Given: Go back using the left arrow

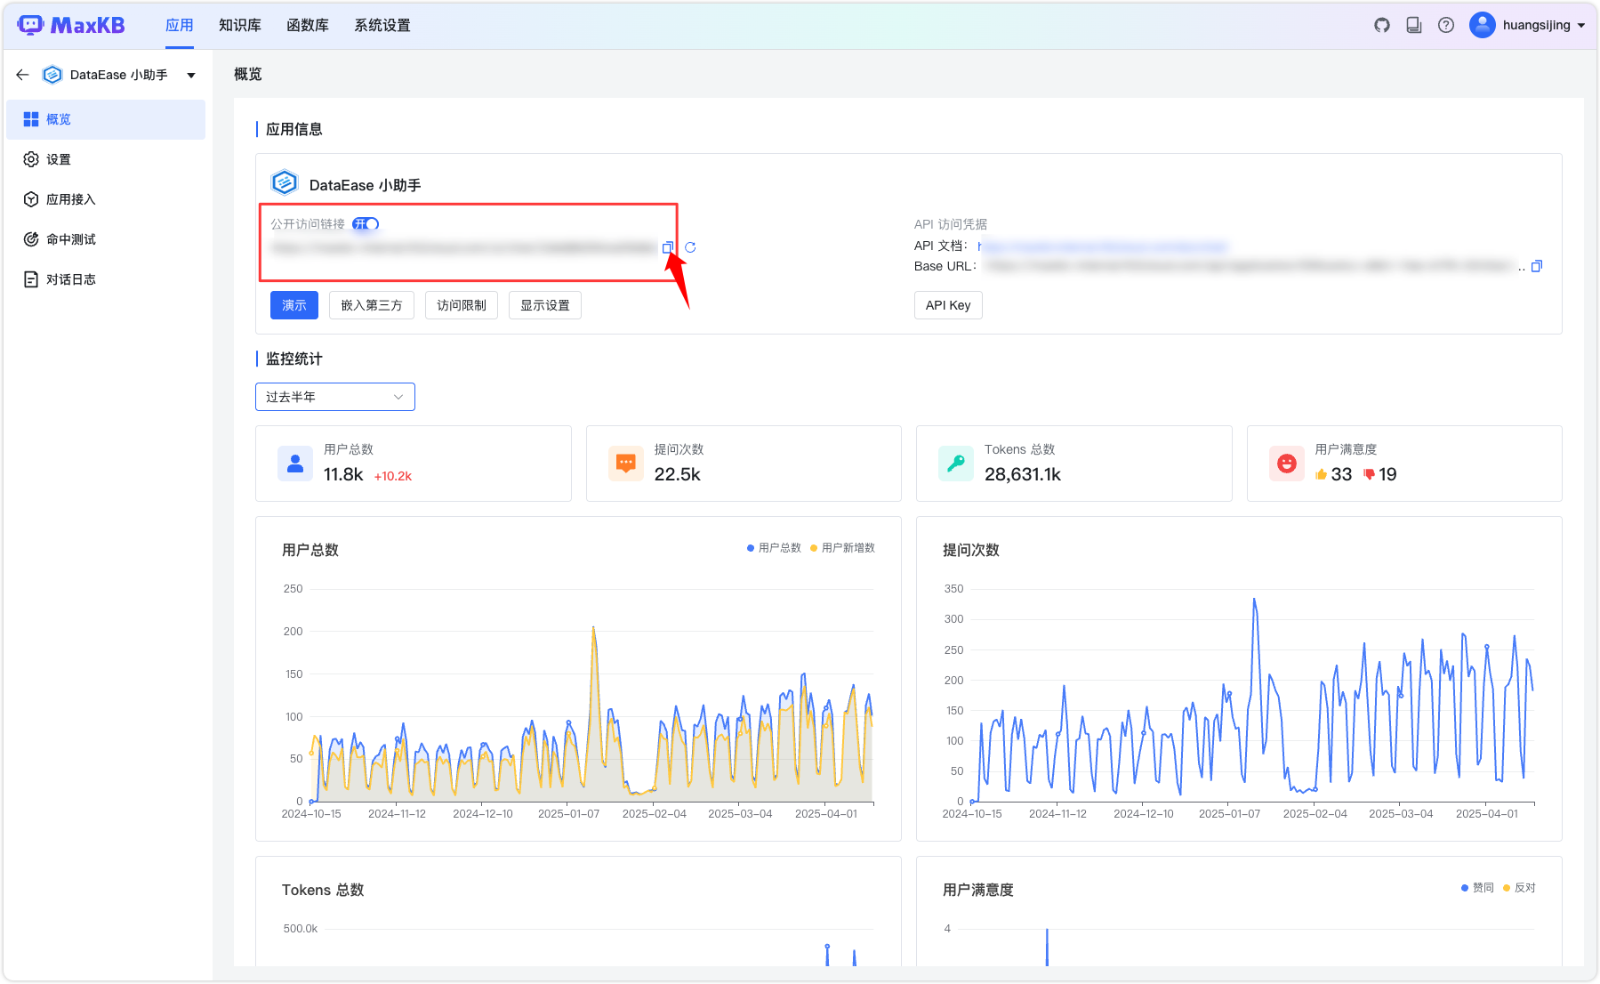Looking at the screenshot, I should click(x=22, y=75).
